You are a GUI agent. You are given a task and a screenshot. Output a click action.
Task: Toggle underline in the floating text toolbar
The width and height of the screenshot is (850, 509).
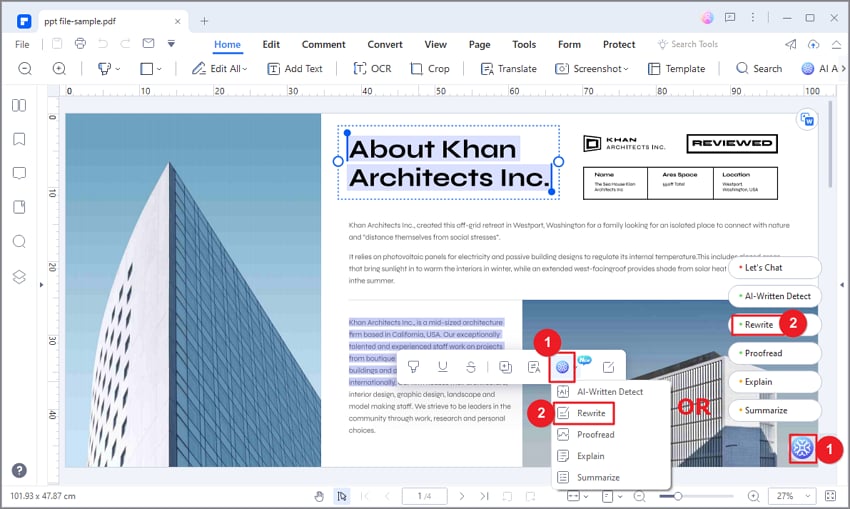[442, 367]
